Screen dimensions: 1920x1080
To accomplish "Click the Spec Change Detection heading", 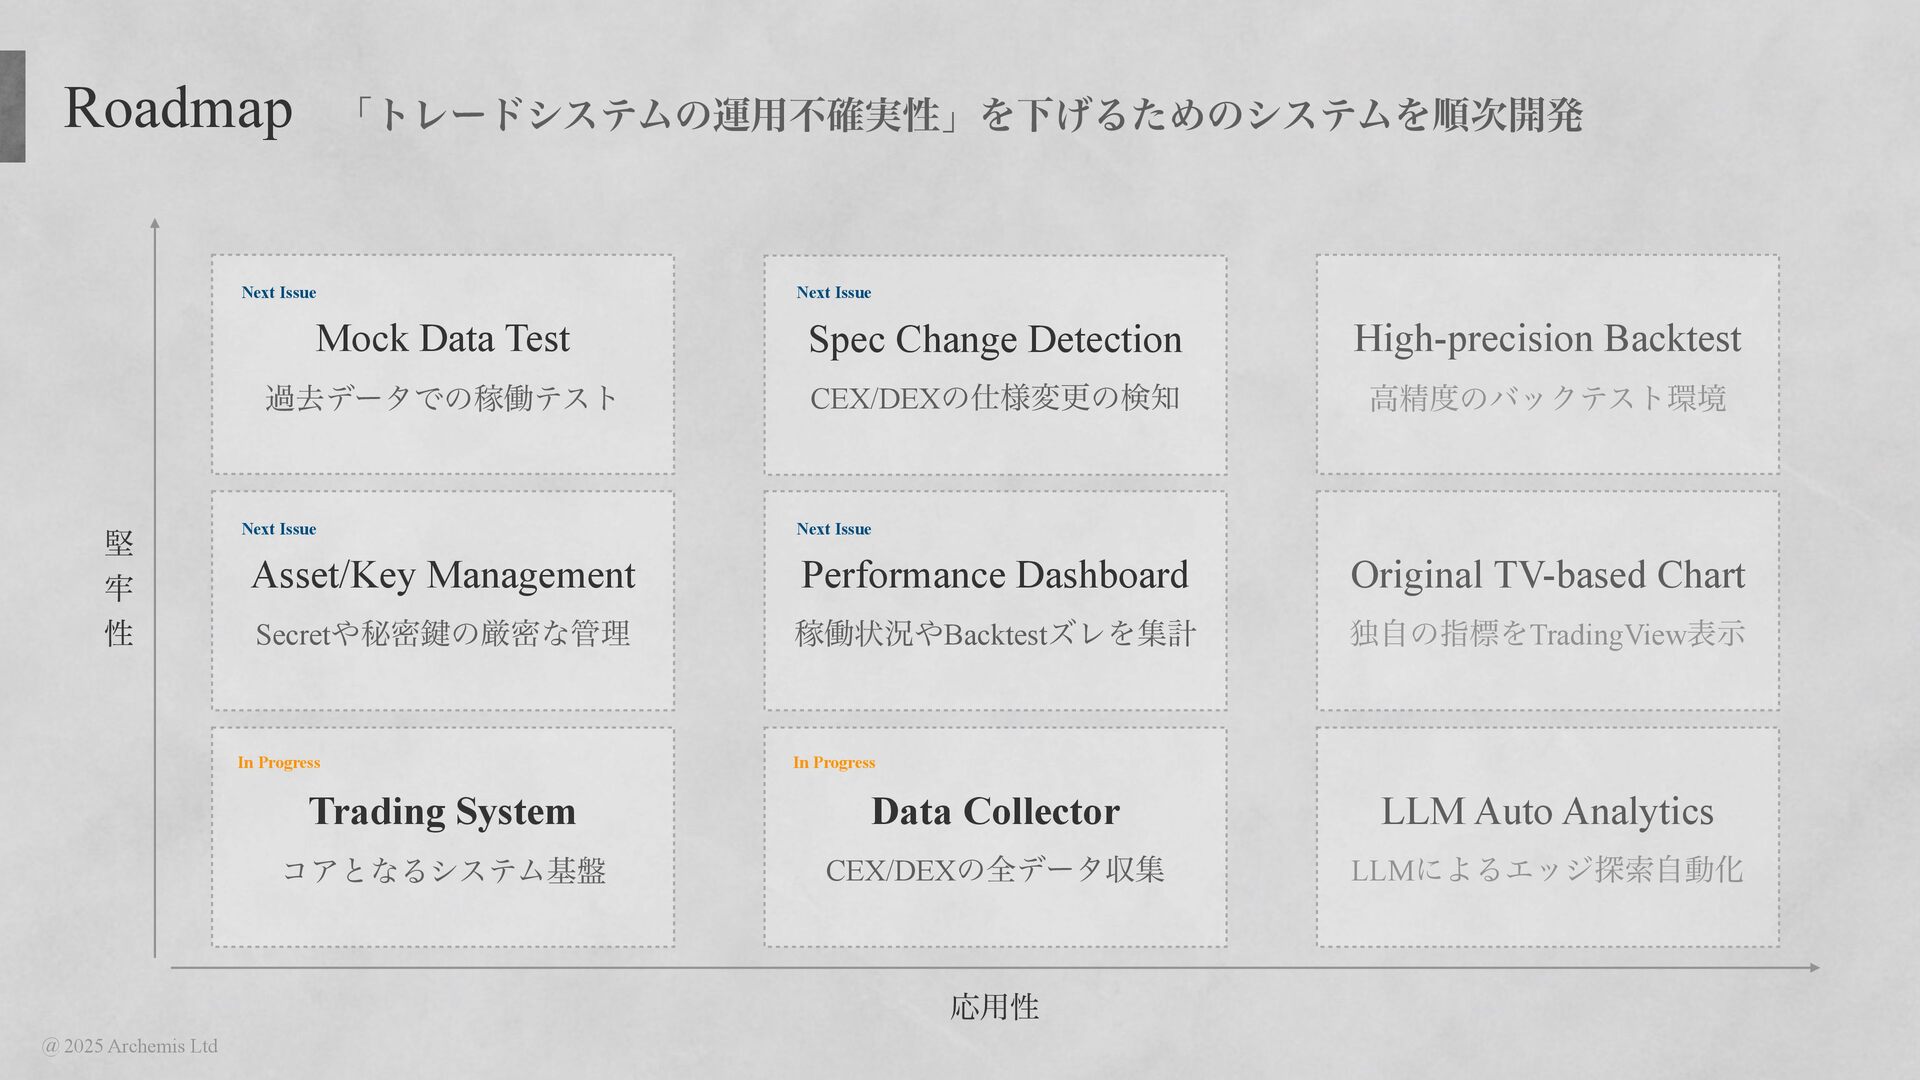I will pos(995,340).
